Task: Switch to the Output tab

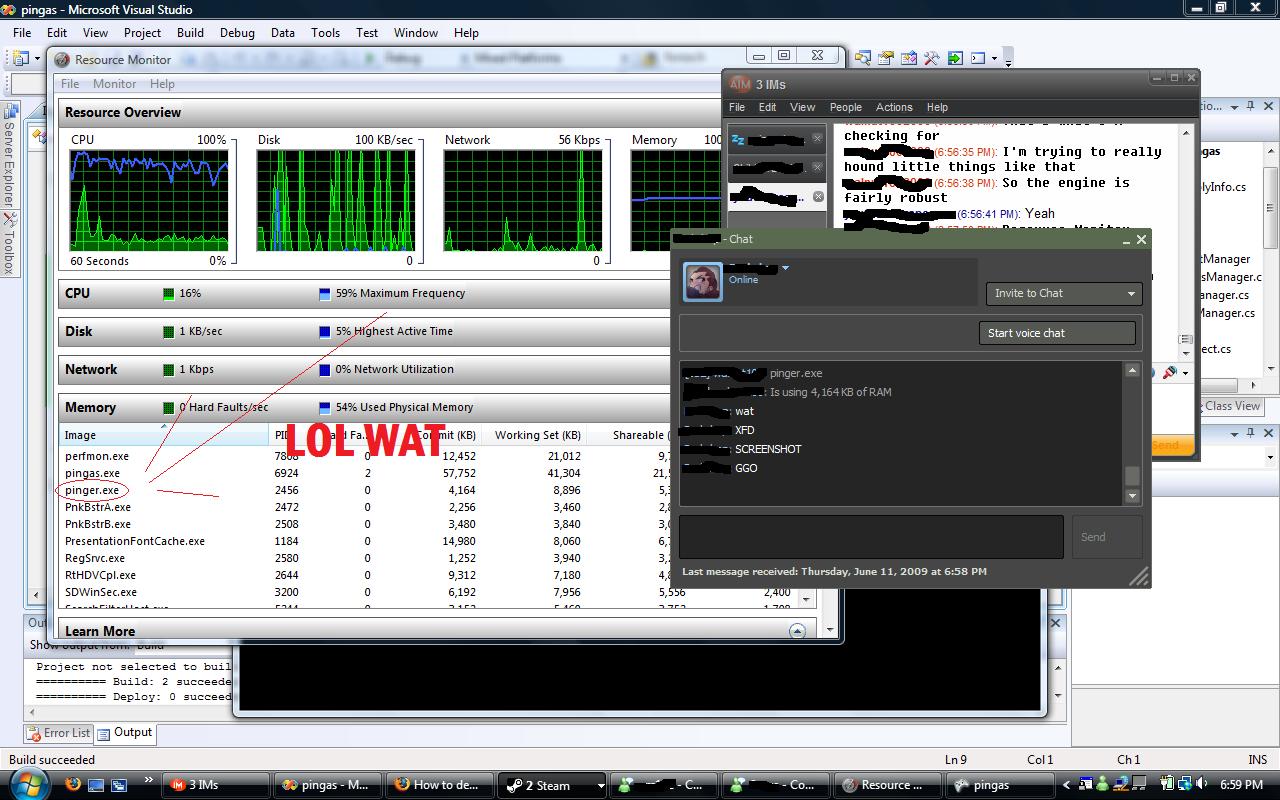Action: (125, 733)
